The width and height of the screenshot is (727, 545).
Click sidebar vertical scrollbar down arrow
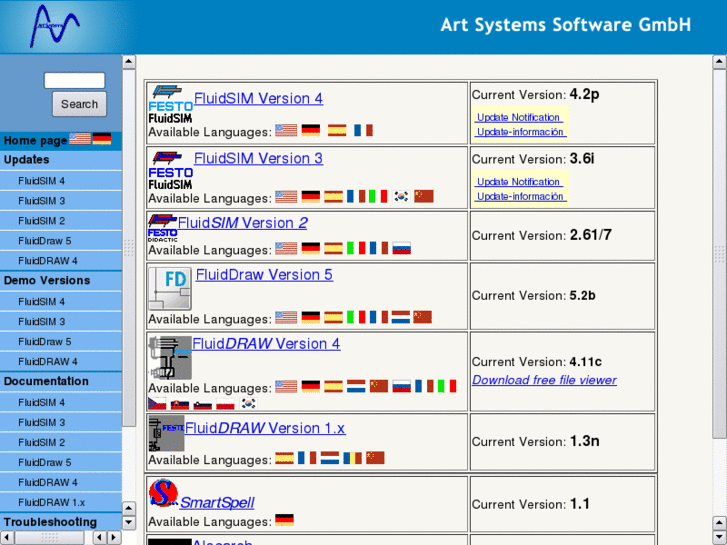point(129,522)
